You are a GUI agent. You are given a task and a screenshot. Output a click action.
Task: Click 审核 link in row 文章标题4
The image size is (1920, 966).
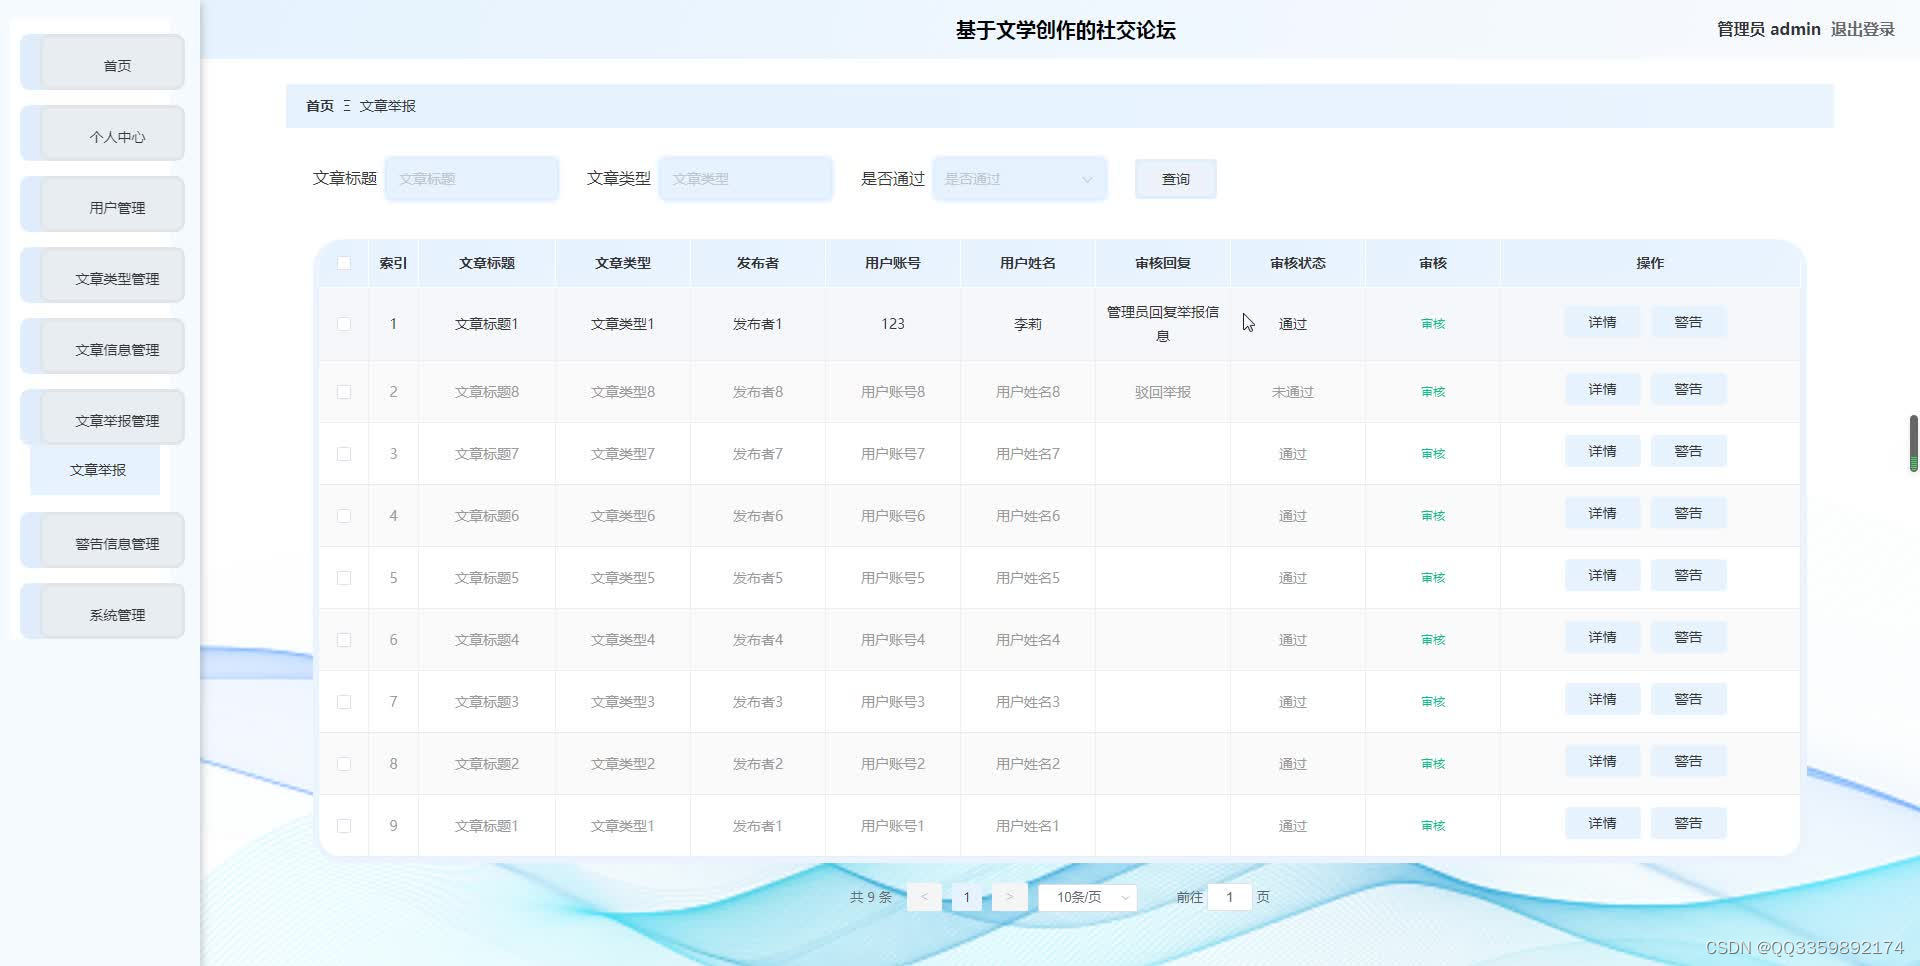click(x=1432, y=640)
